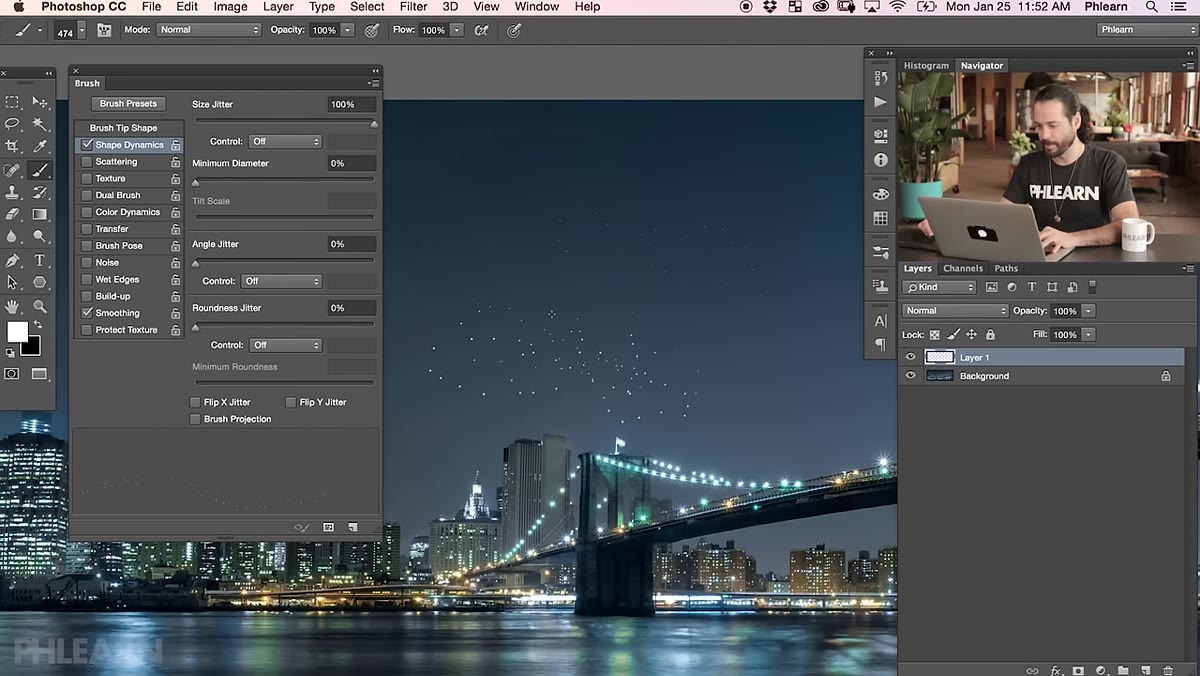Screen dimensions: 1200x676
Task: Select the Clone Stamp tool
Action: (x=12, y=192)
